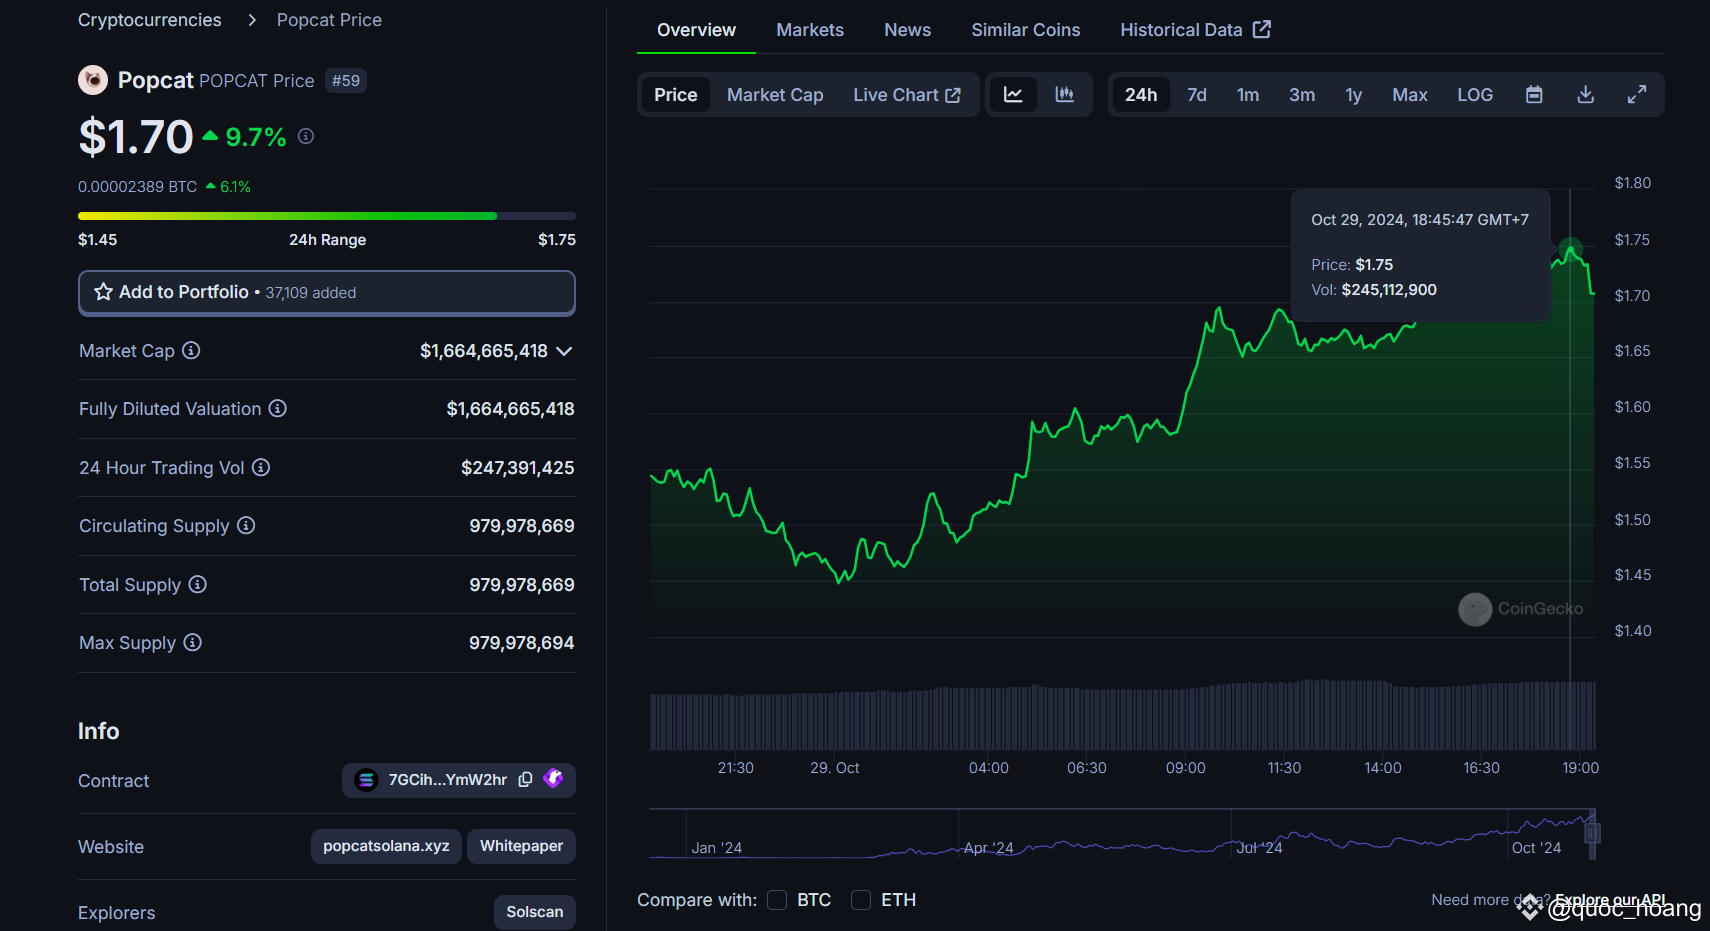Enable BTC comparison checkbox

coord(777,900)
